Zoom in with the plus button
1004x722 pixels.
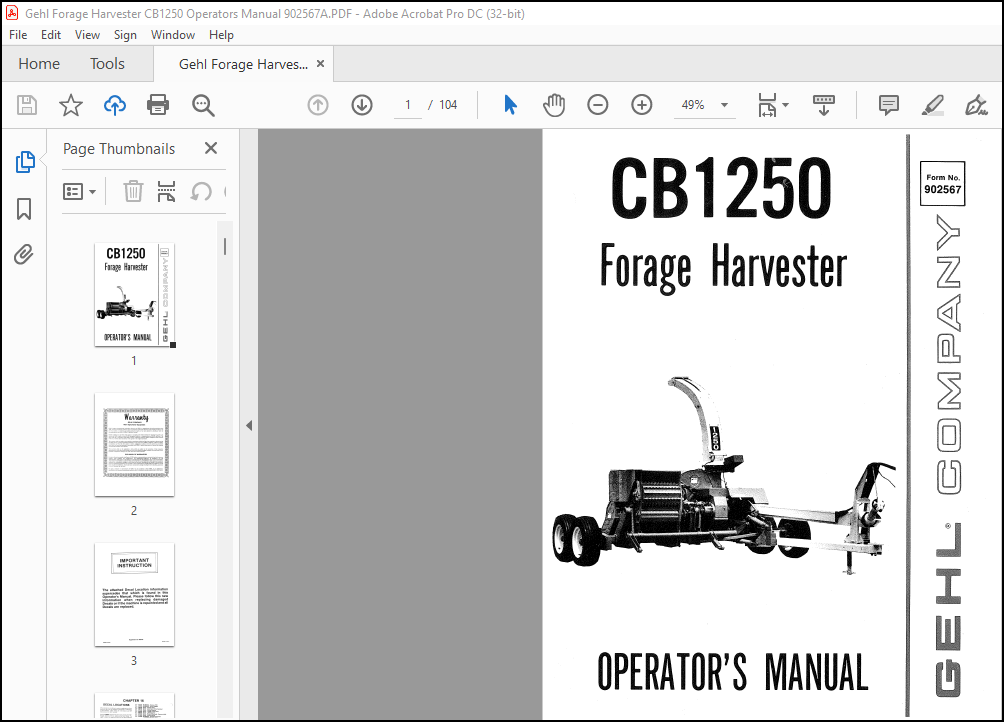coord(642,105)
